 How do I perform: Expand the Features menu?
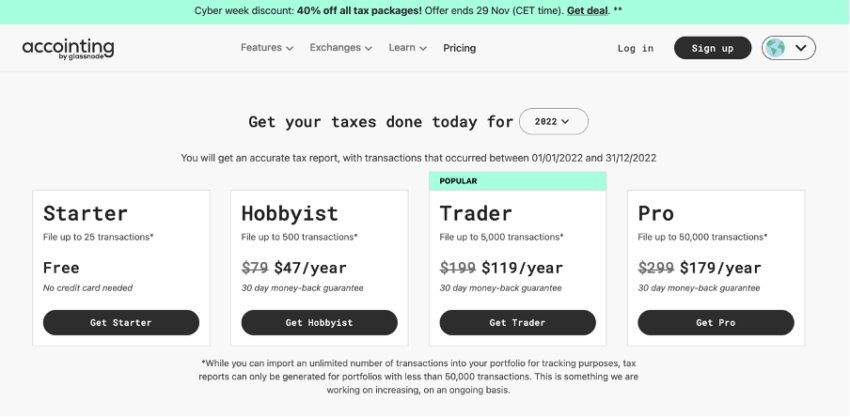[266, 48]
